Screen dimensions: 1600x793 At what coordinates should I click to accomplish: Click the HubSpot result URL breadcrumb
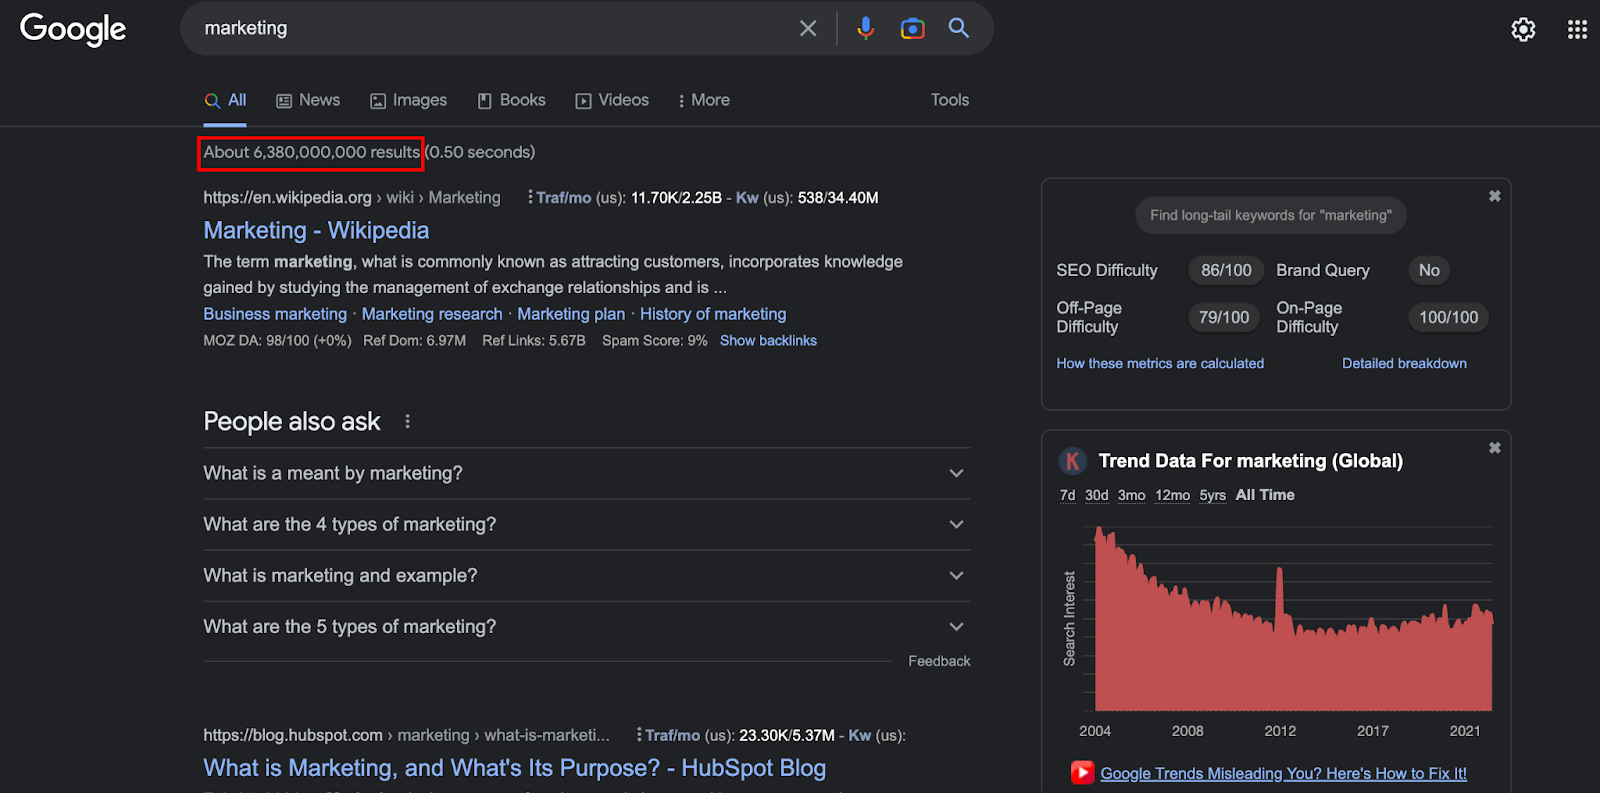pos(406,735)
